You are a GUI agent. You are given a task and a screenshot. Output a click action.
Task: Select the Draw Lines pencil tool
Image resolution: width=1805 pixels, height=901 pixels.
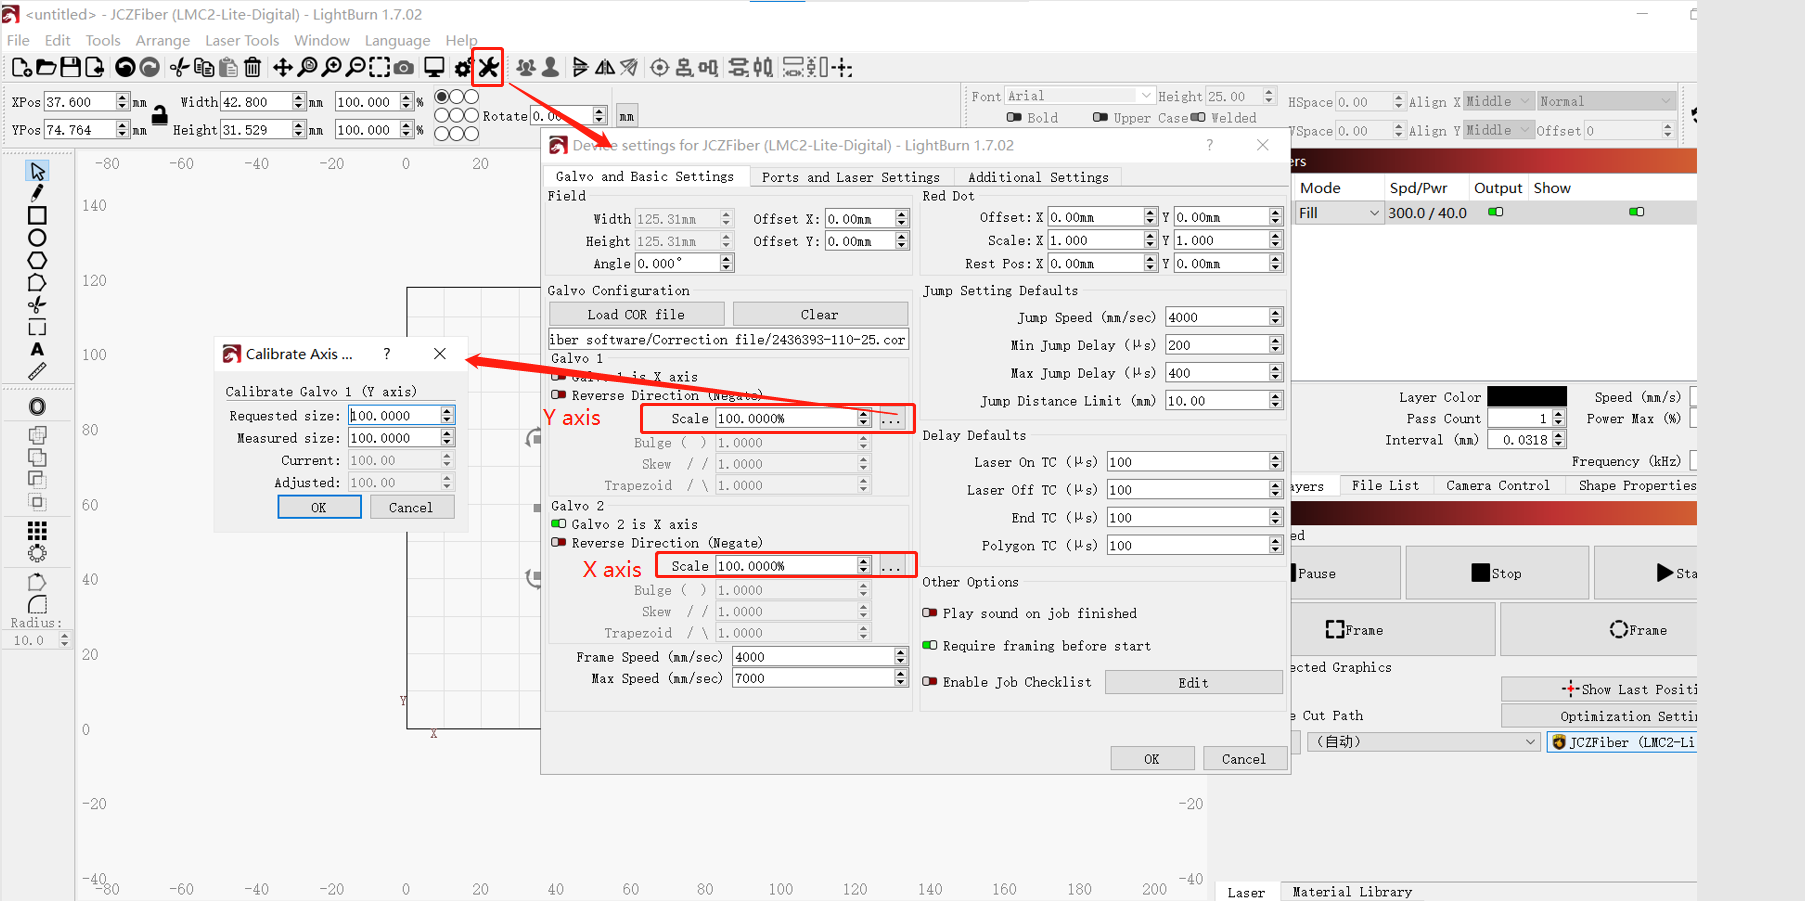tap(37, 193)
